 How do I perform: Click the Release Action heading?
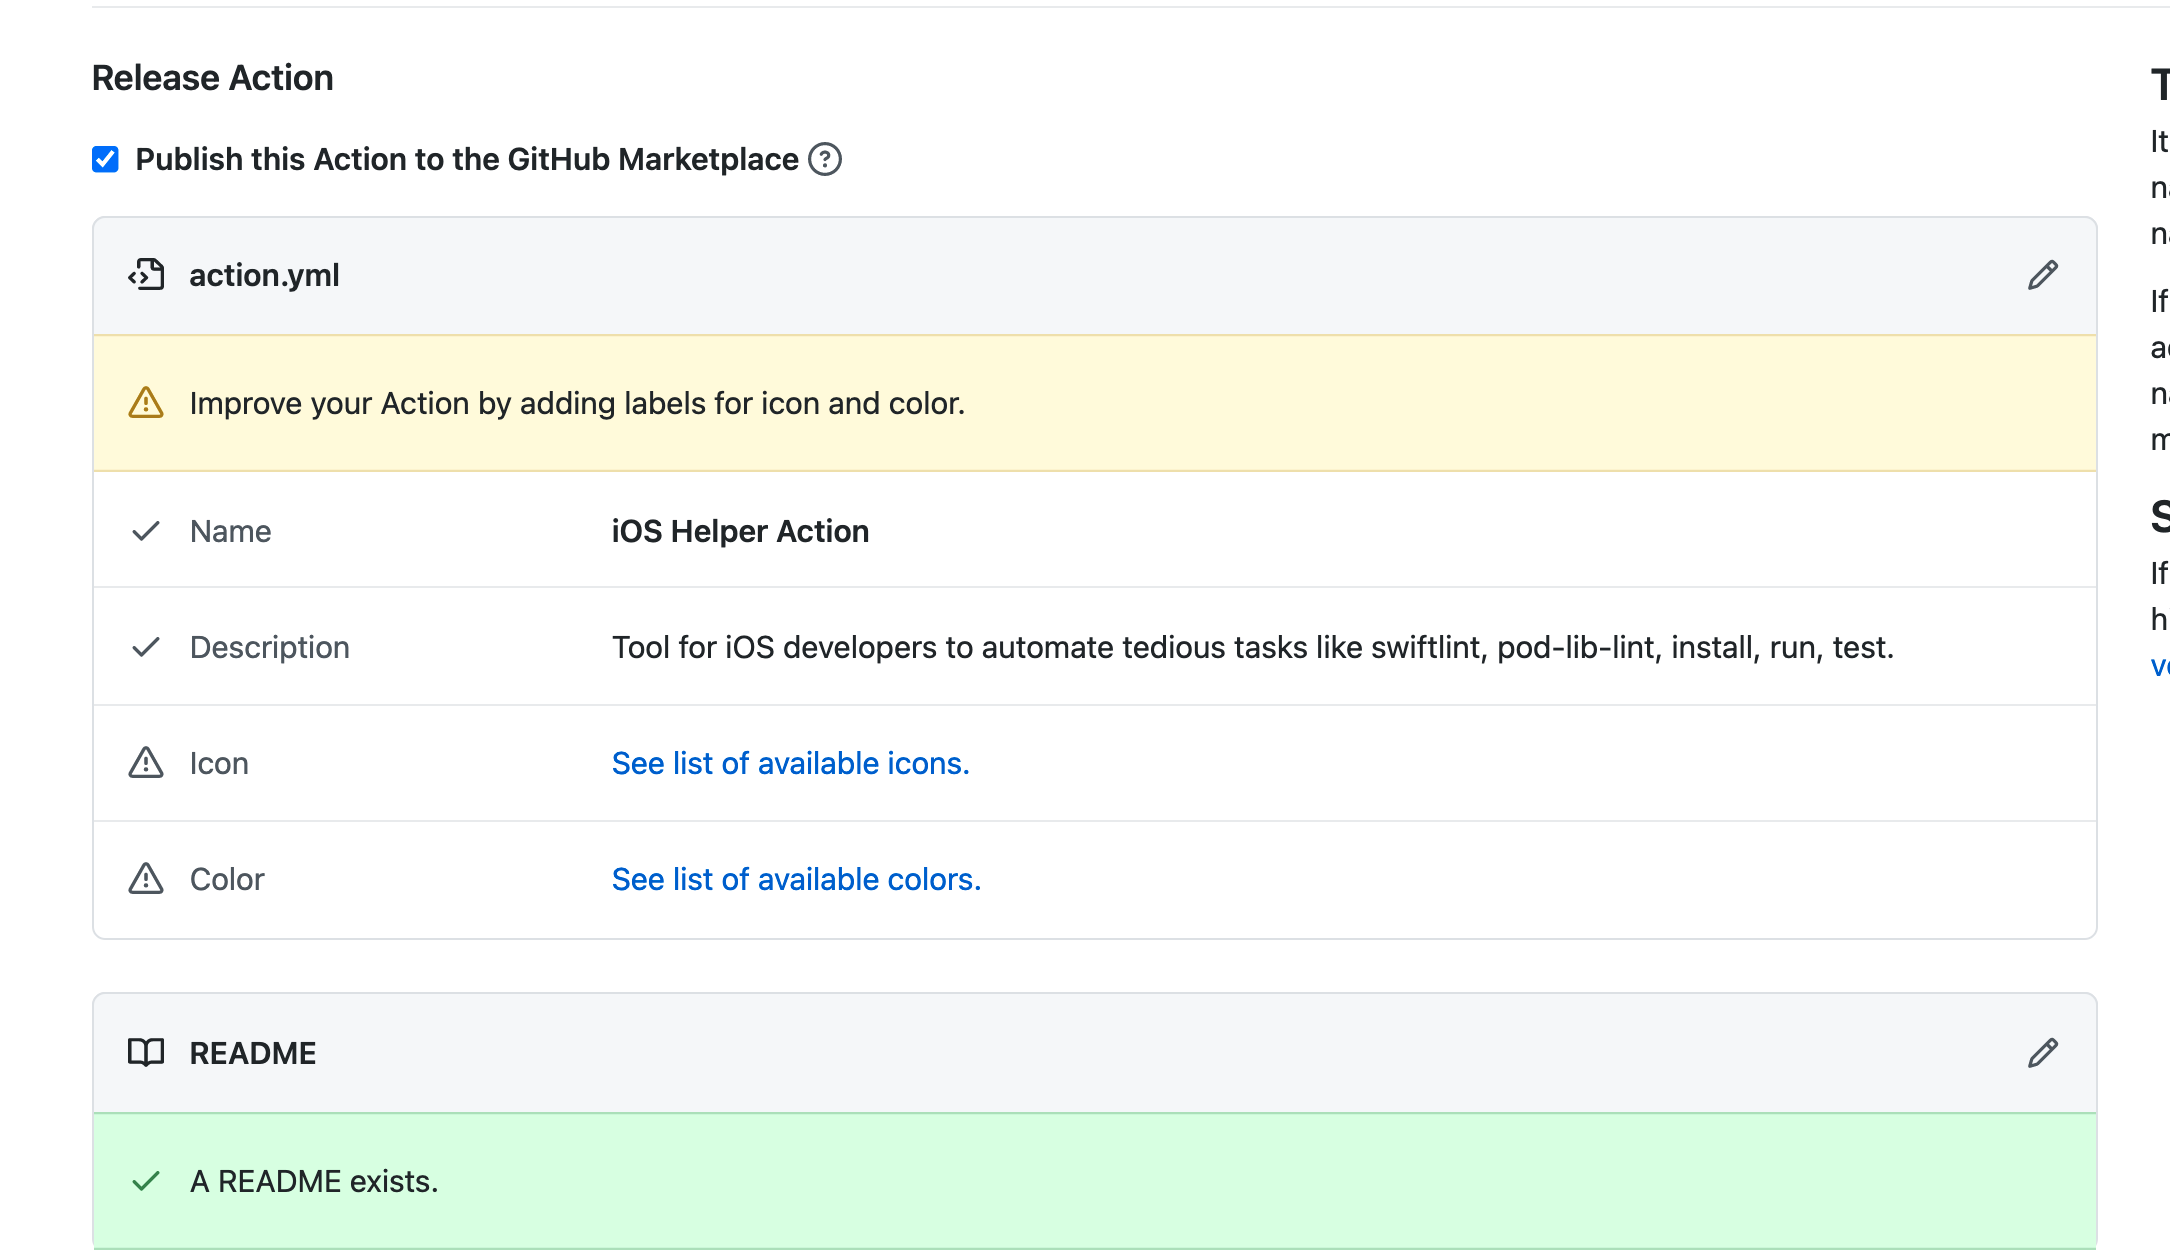click(212, 78)
